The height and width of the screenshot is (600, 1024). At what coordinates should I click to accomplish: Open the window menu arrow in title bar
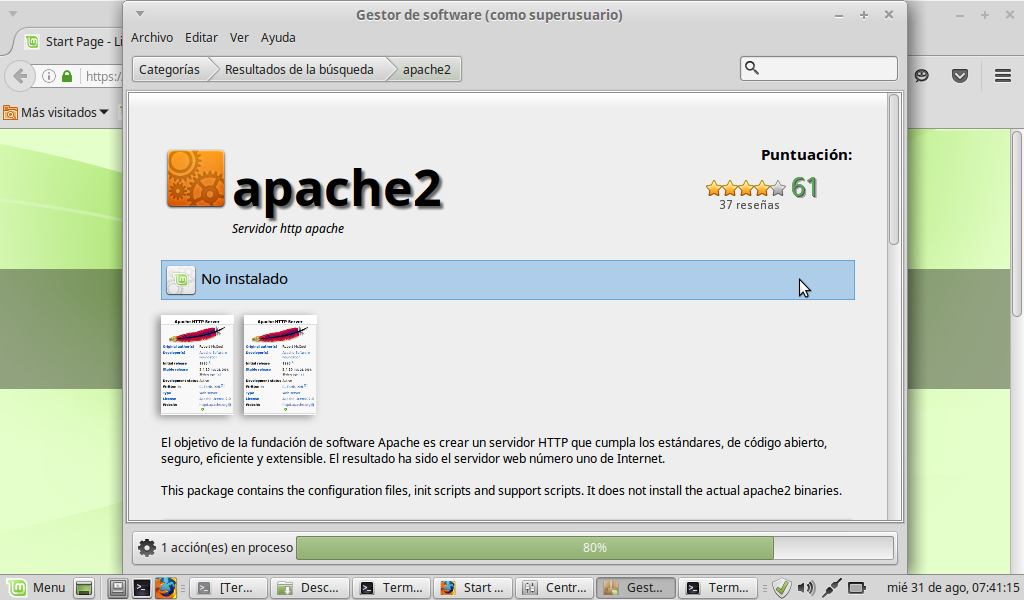pyautogui.click(x=140, y=14)
